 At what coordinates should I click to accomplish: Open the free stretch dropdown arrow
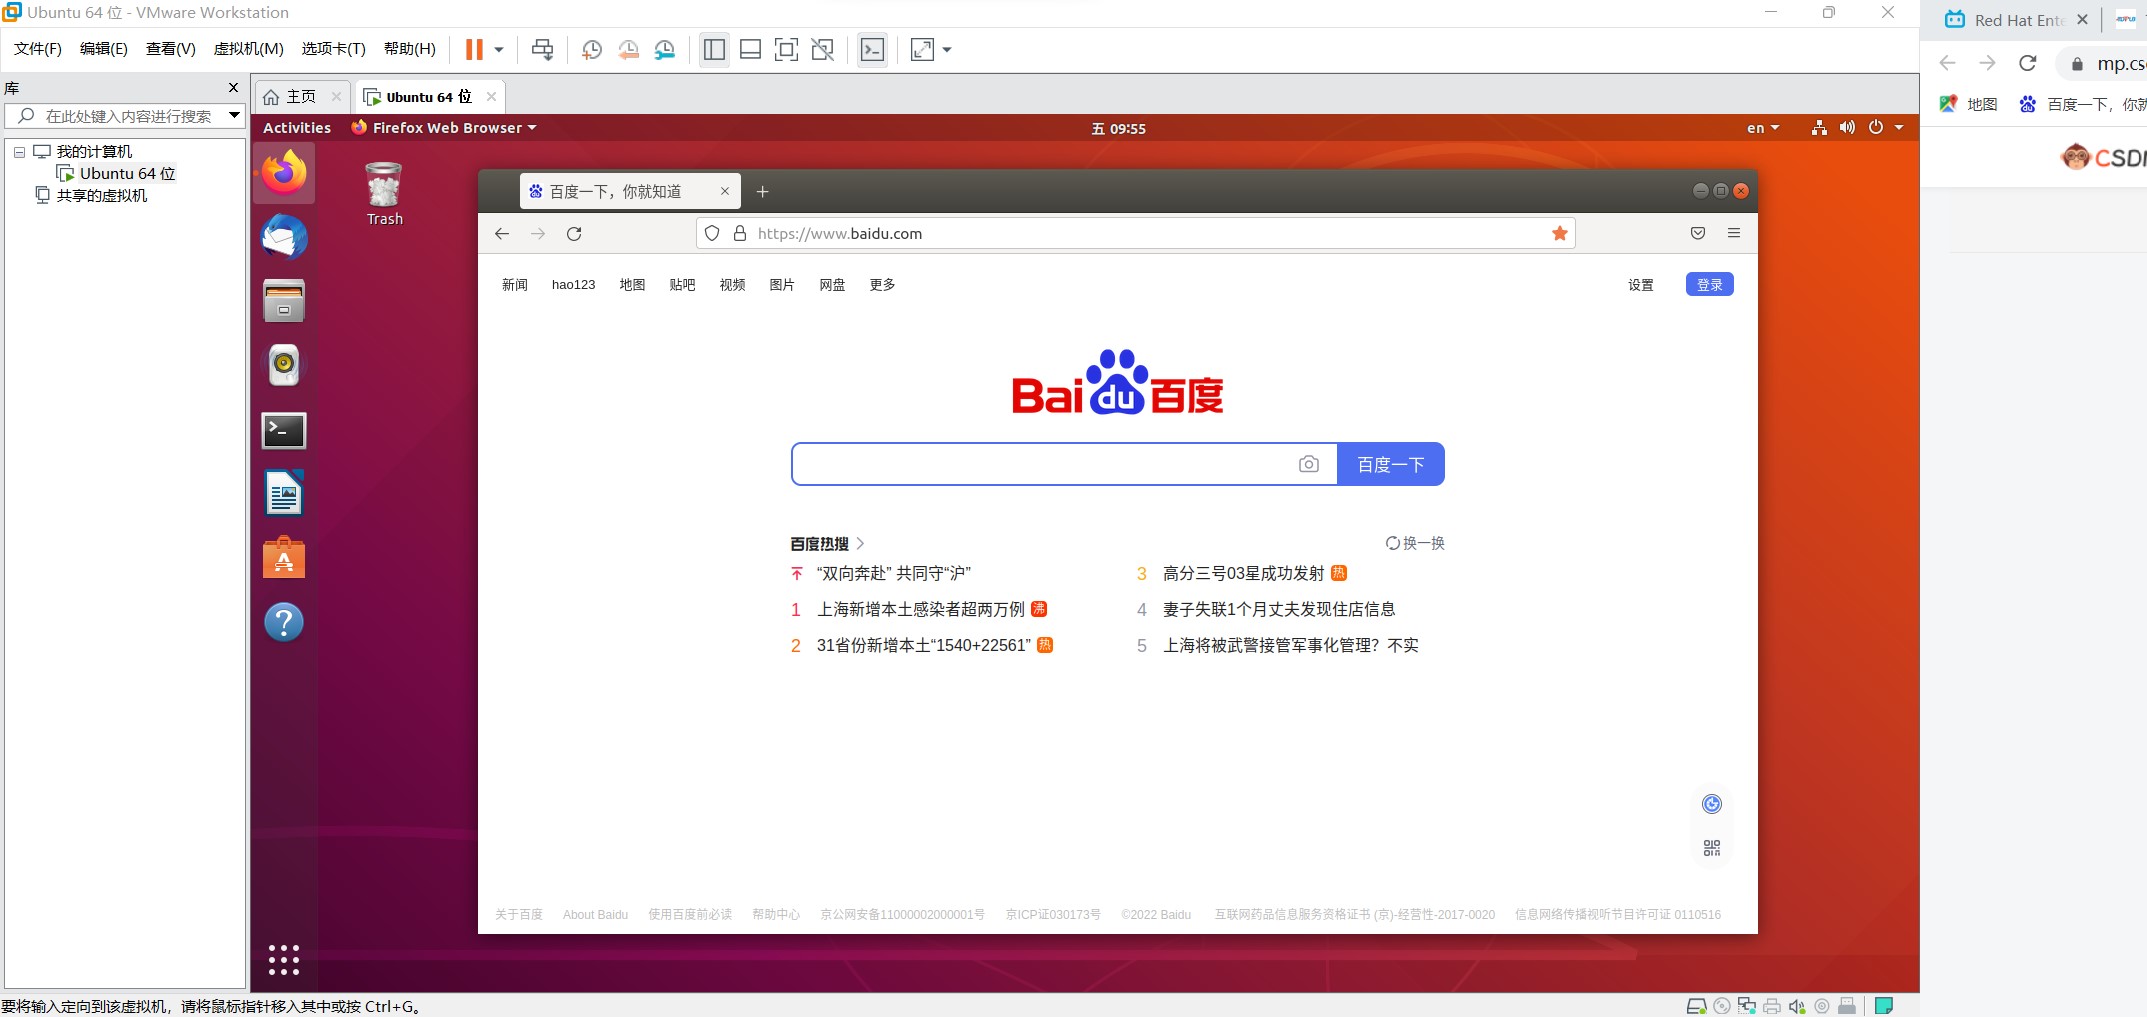[946, 49]
